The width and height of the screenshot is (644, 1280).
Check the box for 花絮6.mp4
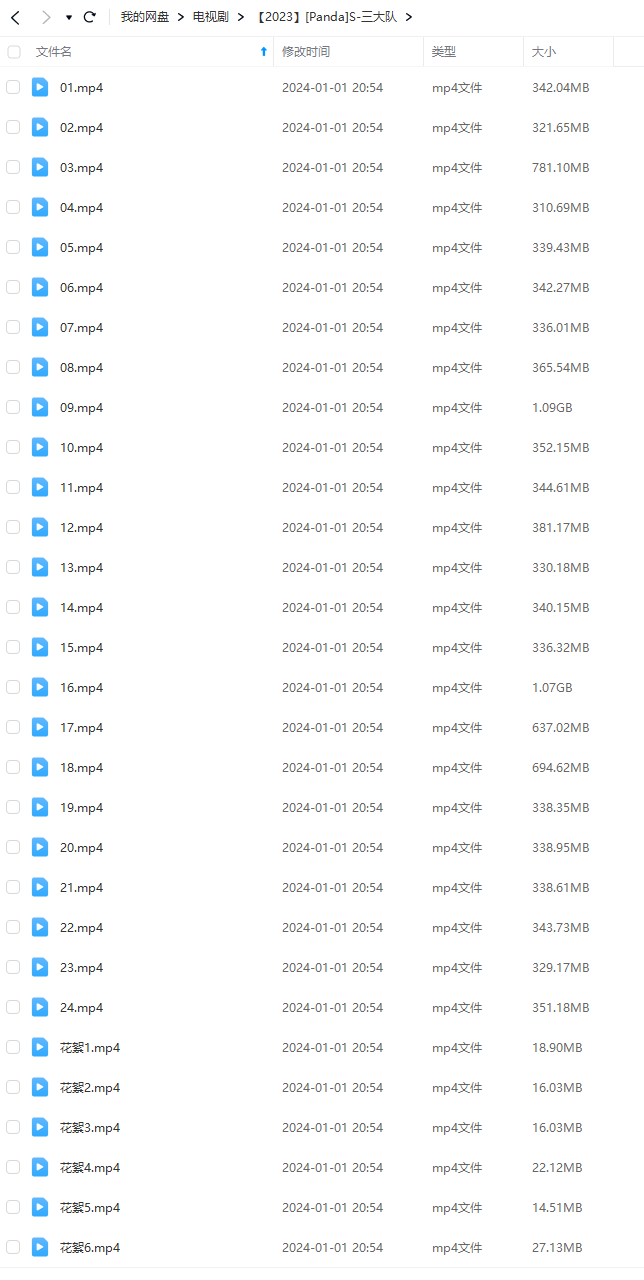13,1247
